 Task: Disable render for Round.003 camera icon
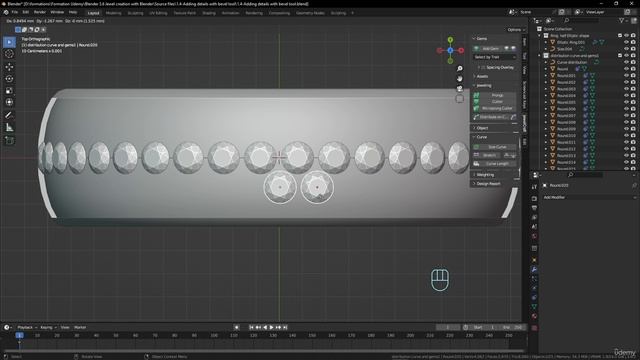[633, 89]
